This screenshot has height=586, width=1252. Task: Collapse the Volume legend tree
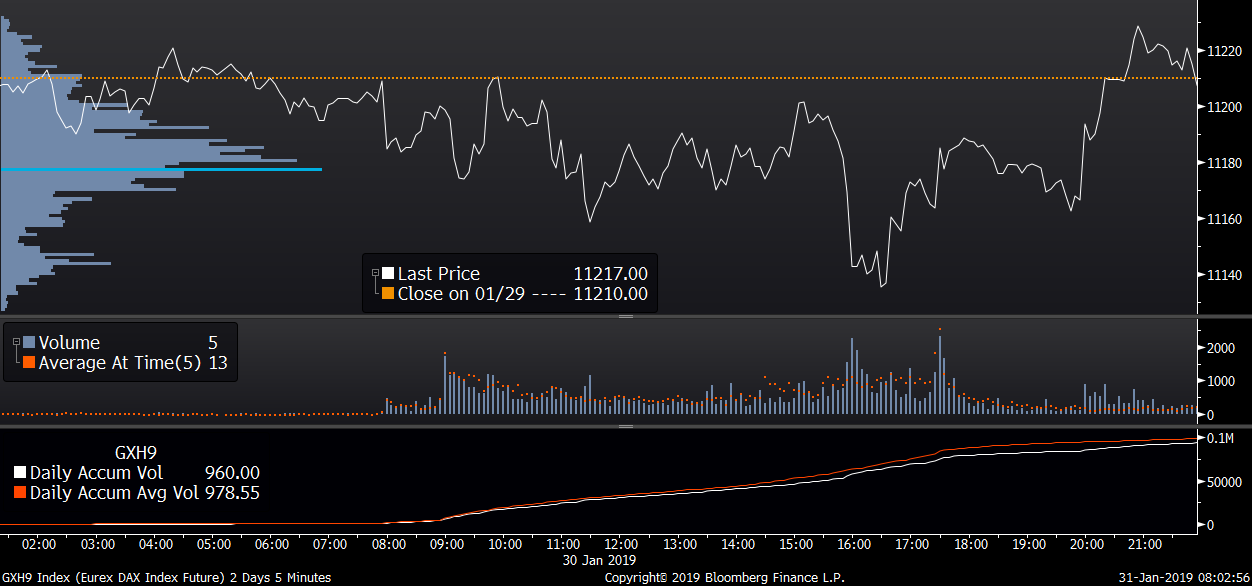pos(17,342)
